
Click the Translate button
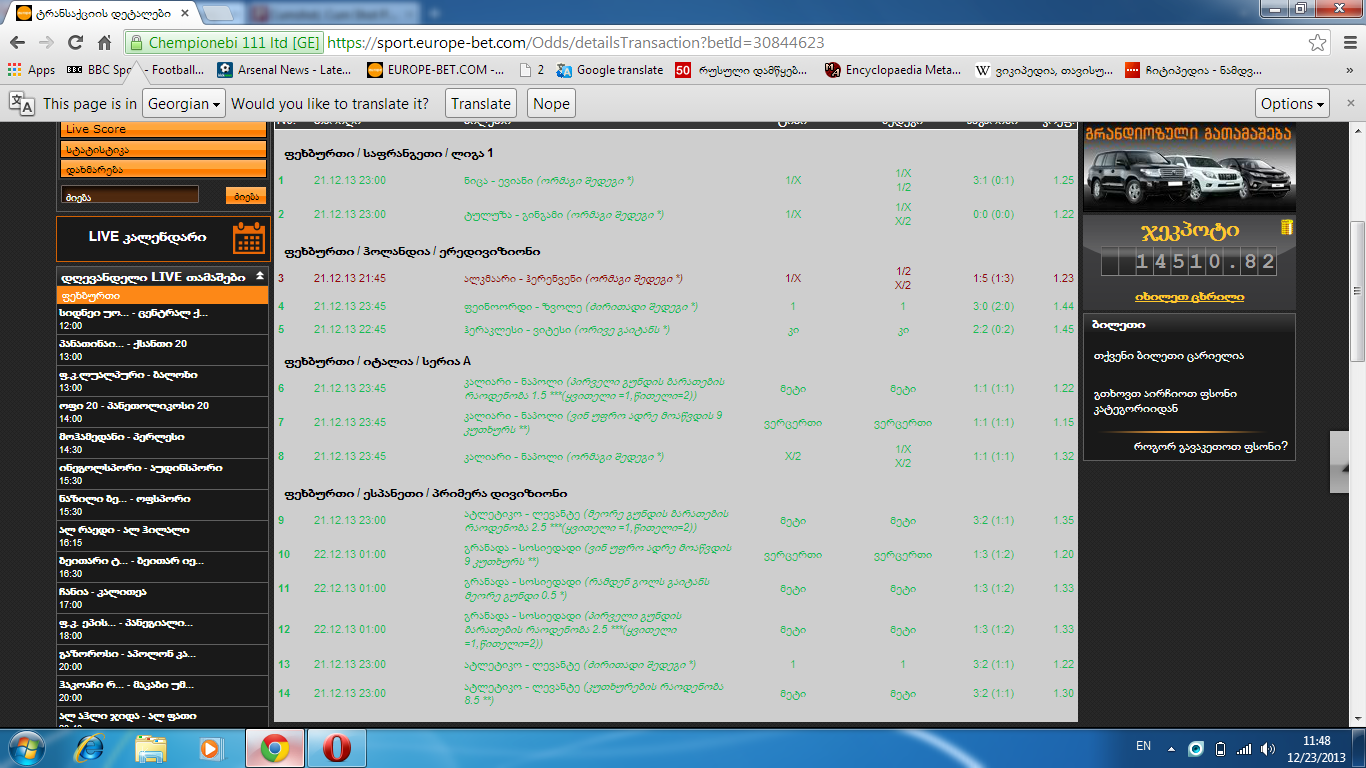(481, 103)
